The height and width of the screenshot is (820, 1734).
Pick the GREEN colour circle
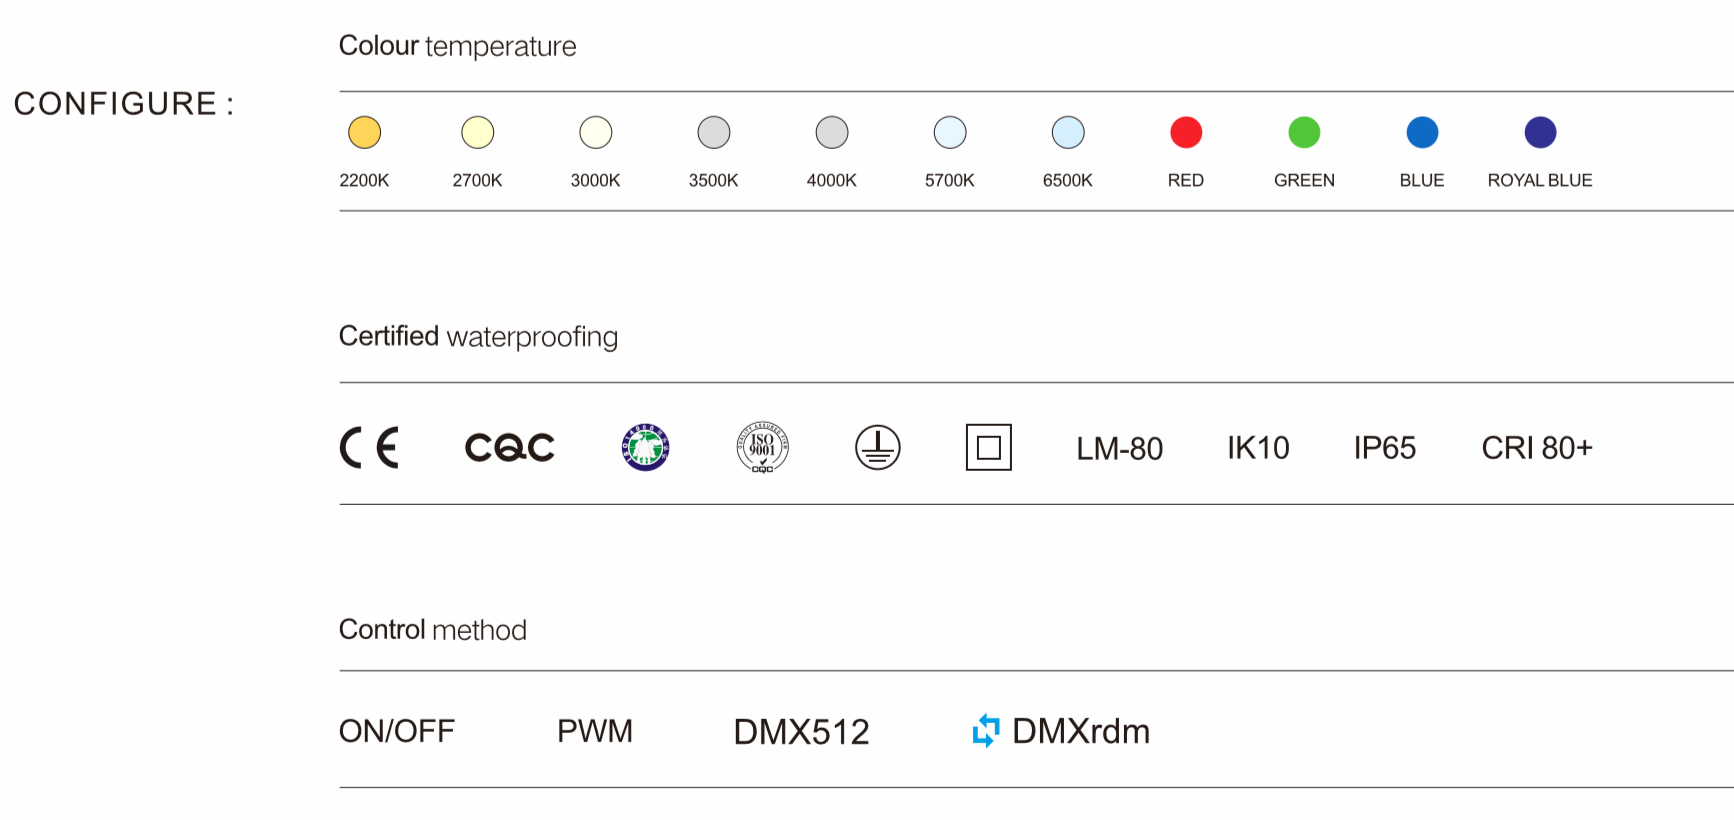[x=1303, y=132]
